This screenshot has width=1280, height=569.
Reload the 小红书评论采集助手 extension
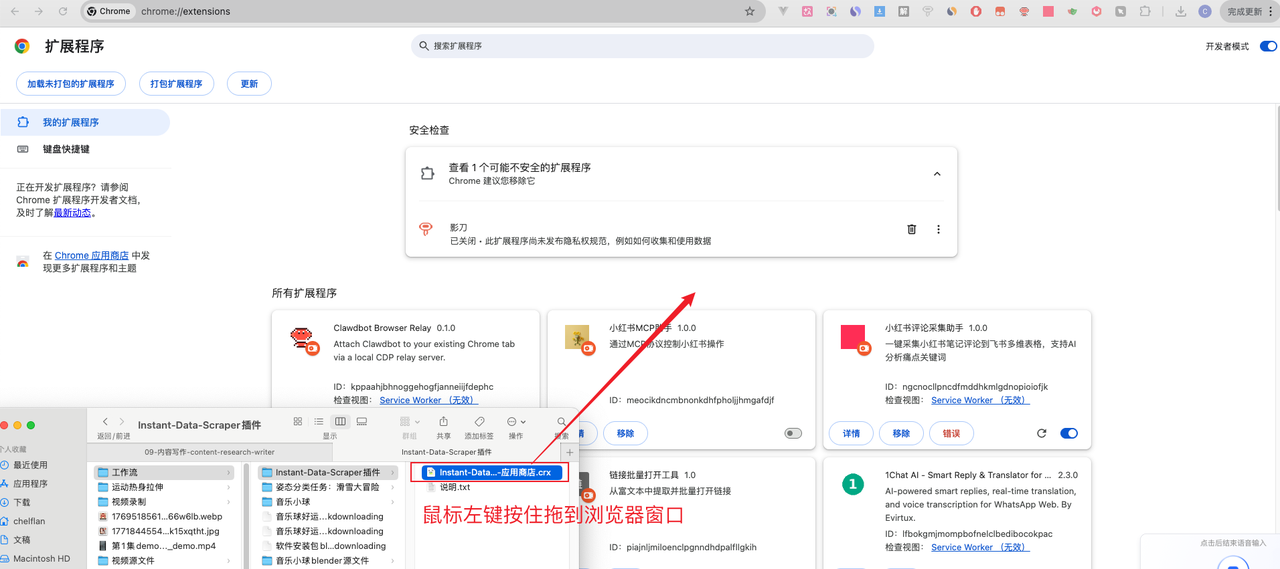[x=1042, y=433]
